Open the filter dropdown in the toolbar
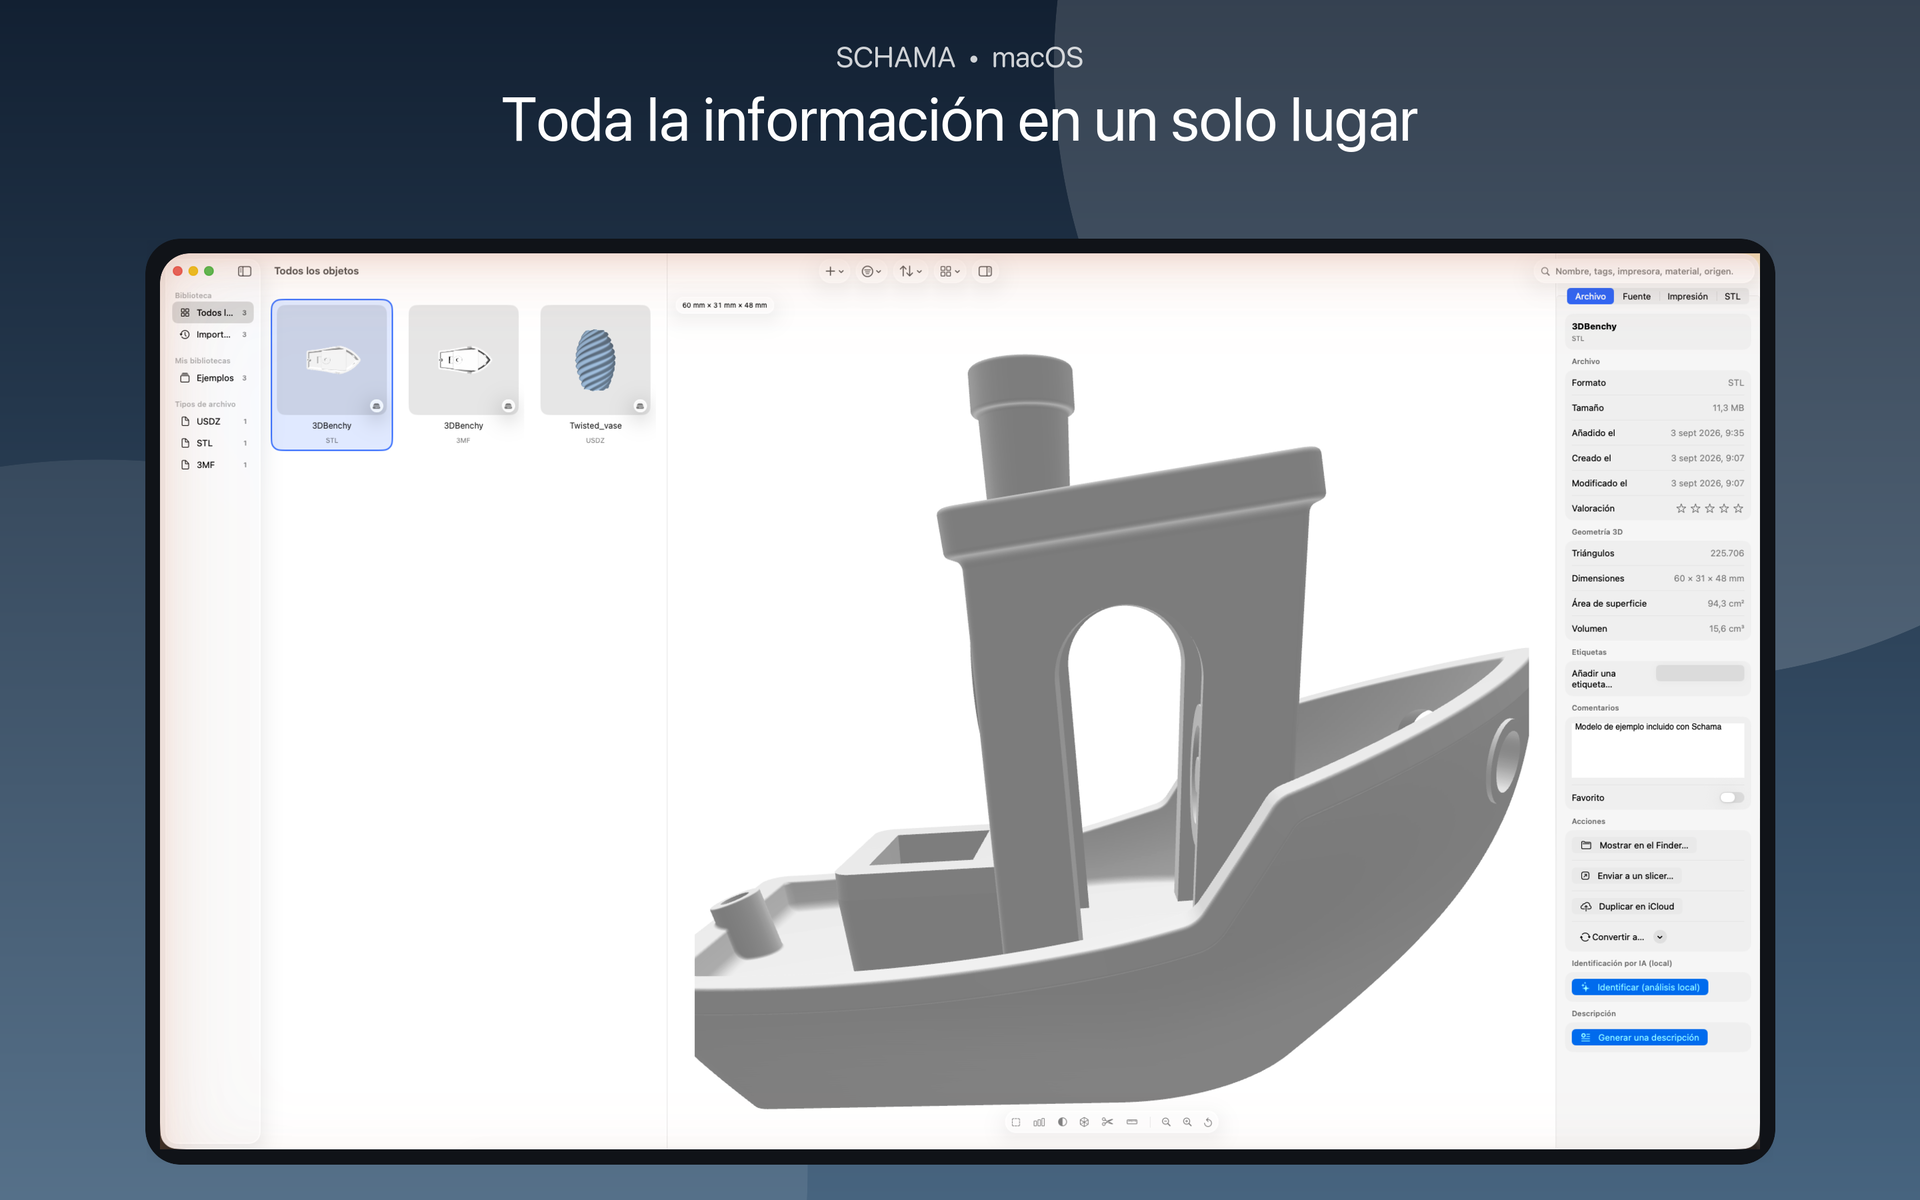1920x1200 pixels. [x=871, y=271]
